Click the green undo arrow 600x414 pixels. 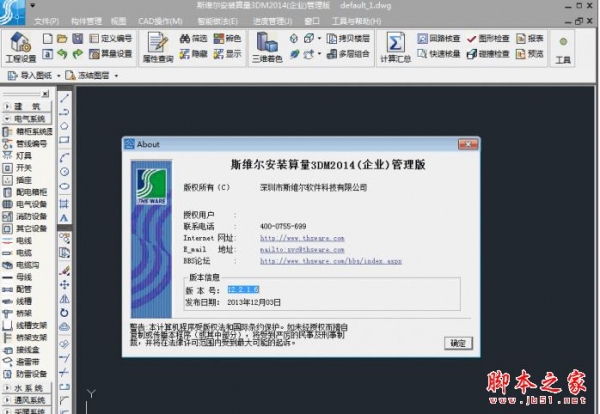tap(62, 54)
